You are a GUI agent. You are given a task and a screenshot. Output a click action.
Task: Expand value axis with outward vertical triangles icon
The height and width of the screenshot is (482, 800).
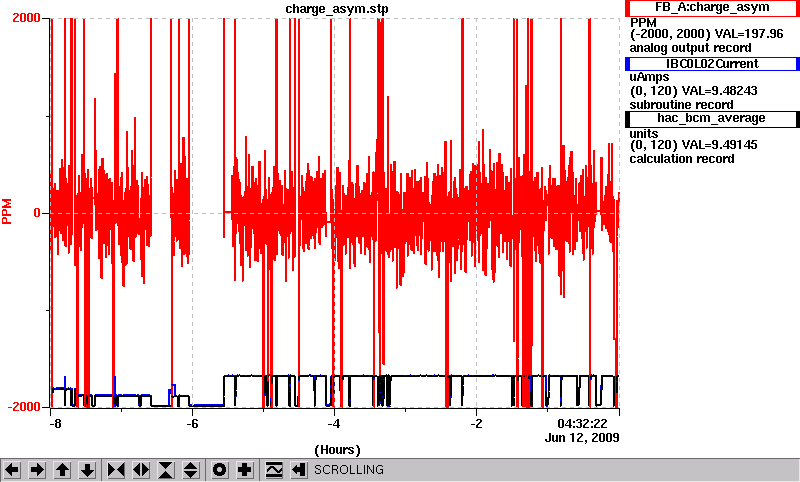191,469
